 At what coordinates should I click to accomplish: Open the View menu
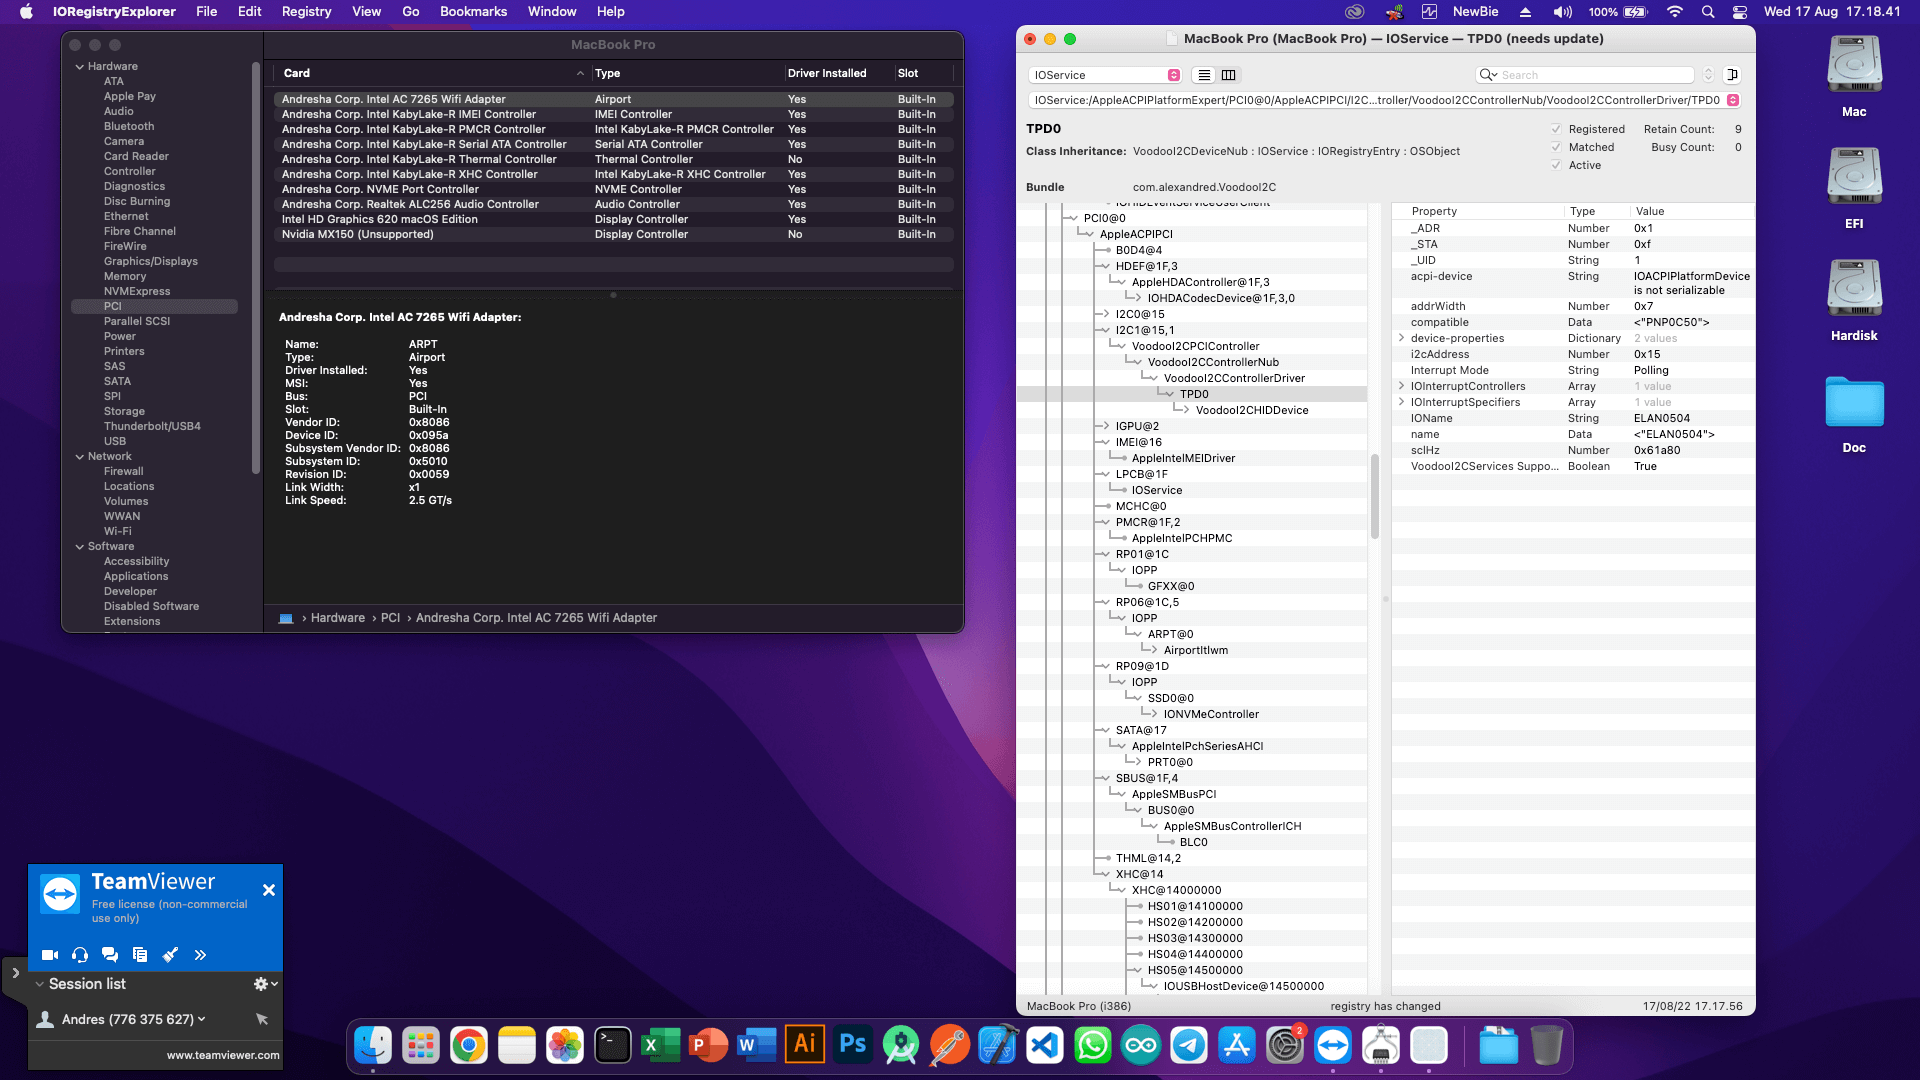click(x=367, y=12)
